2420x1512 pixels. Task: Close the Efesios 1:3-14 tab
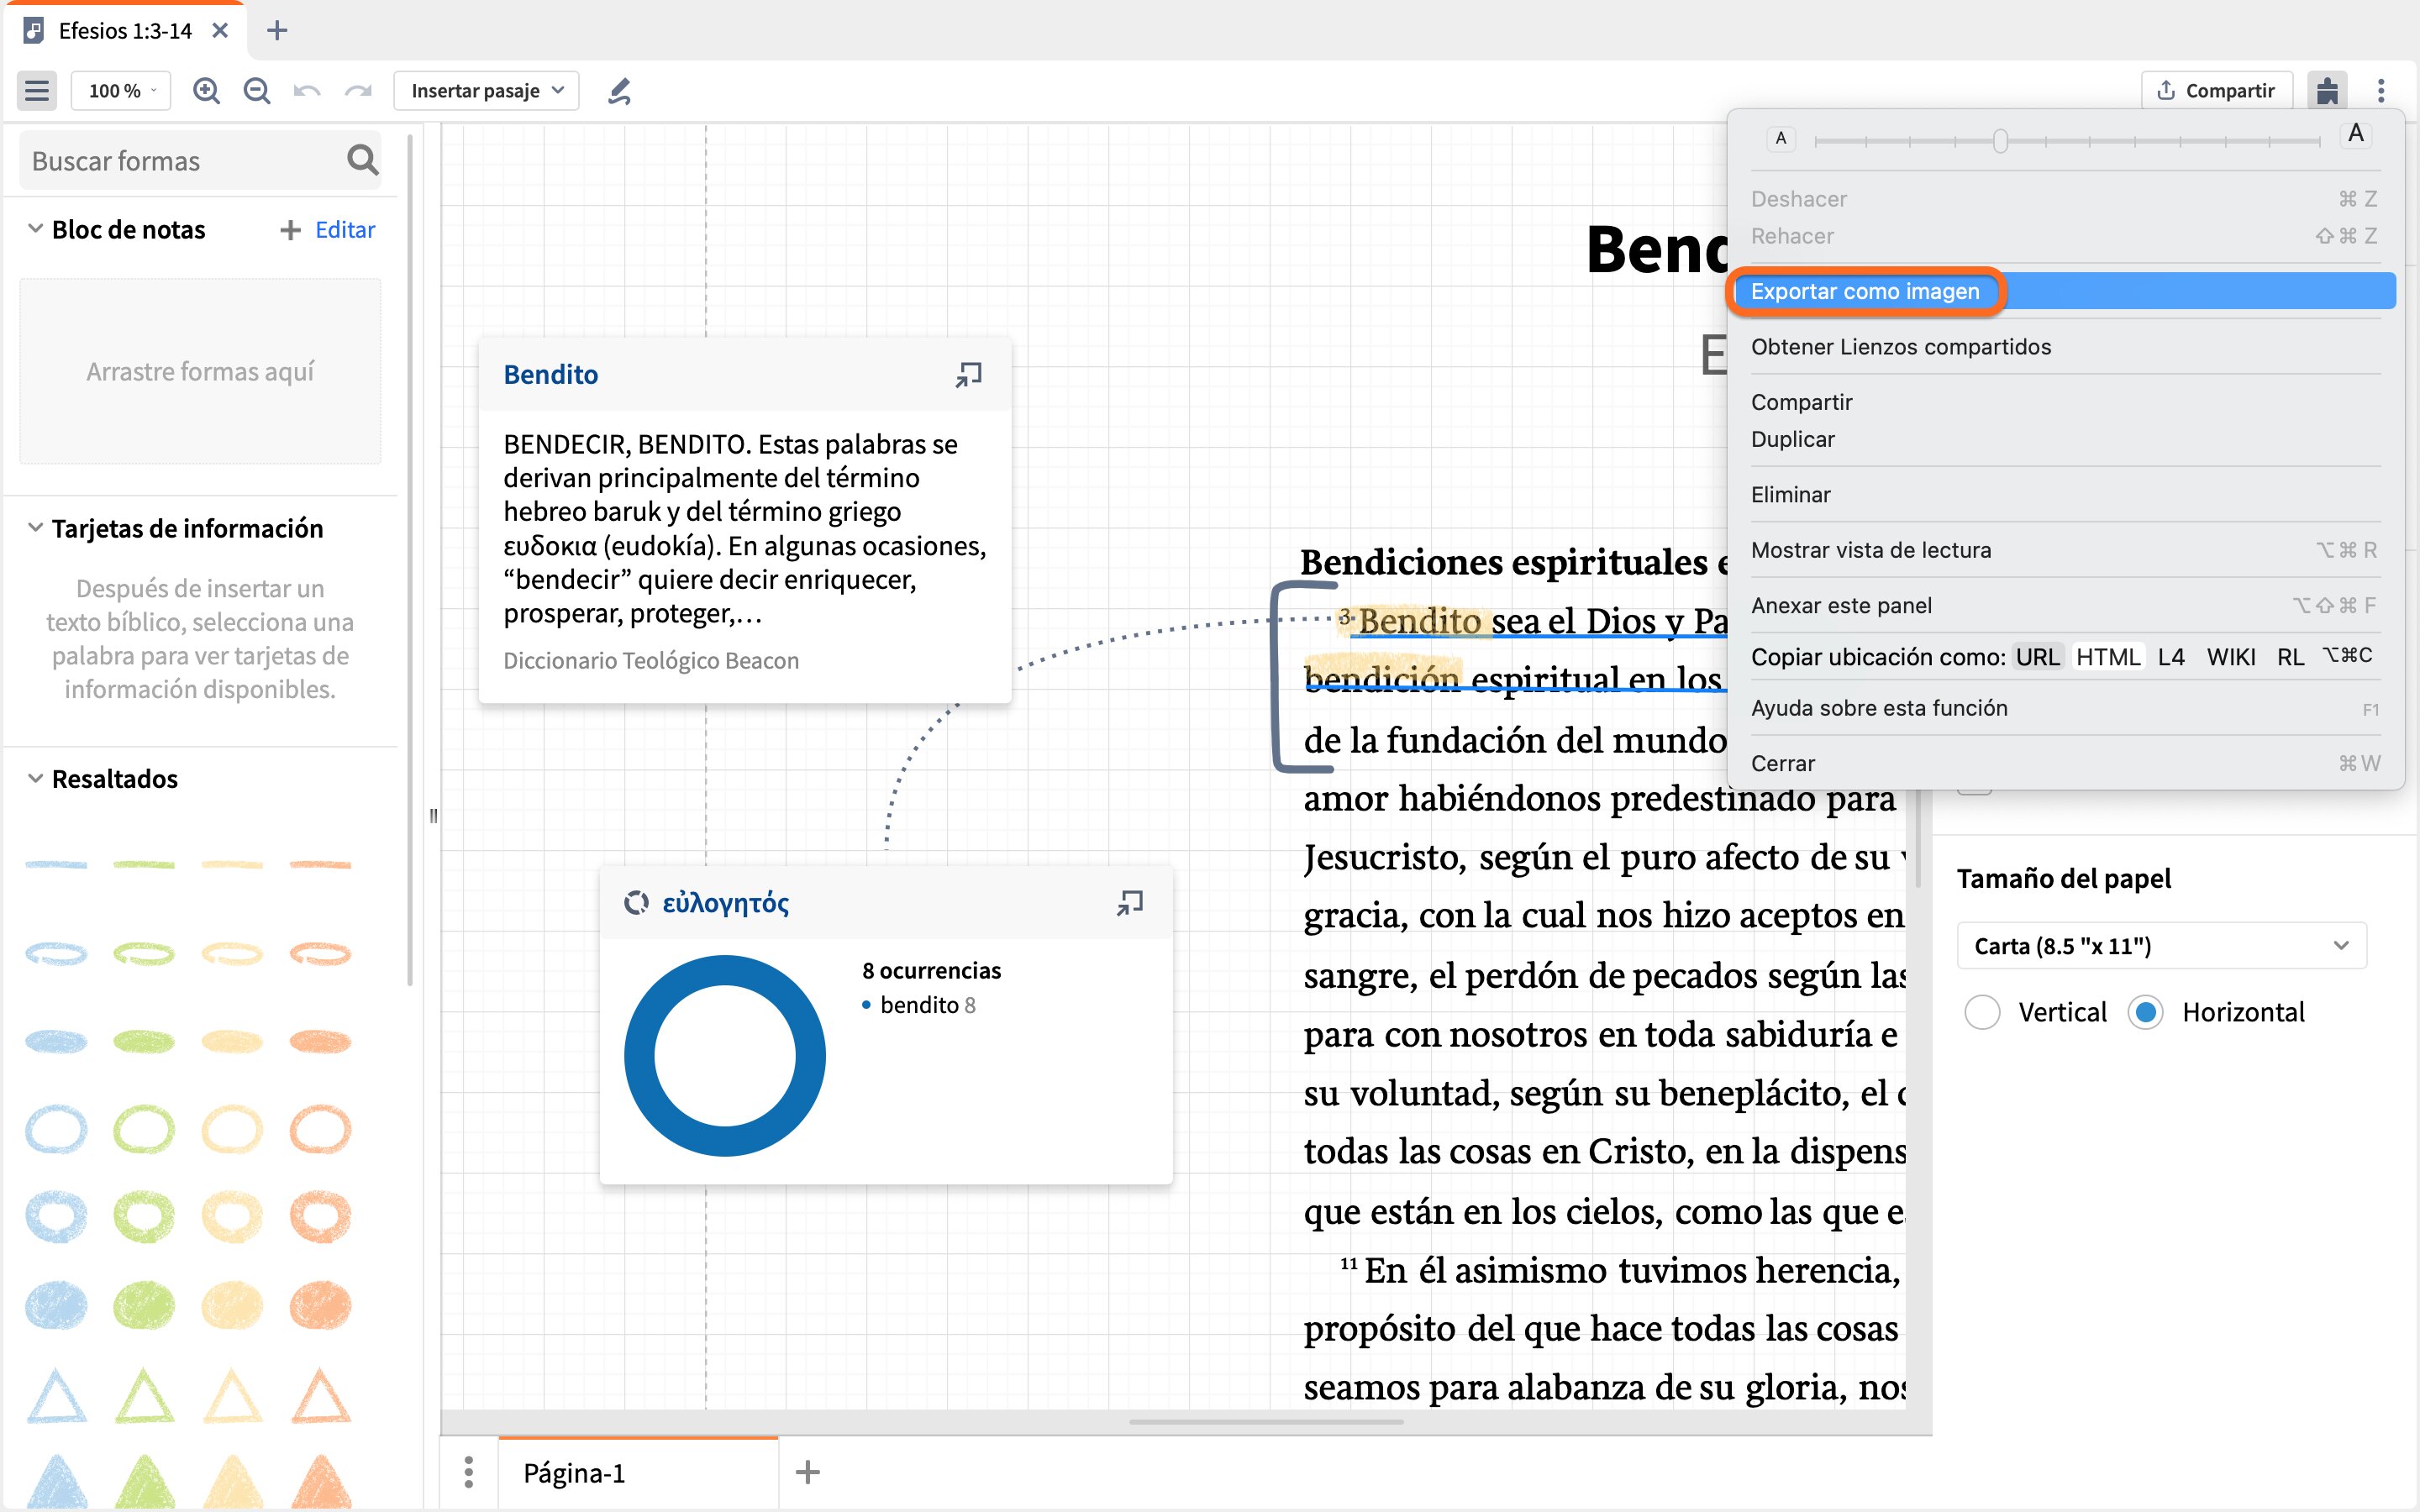click(220, 31)
